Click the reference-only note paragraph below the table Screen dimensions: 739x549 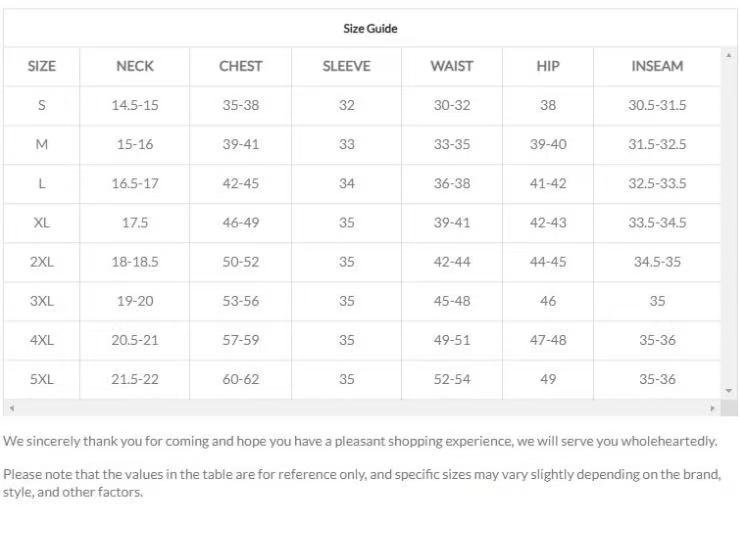[x=360, y=483]
